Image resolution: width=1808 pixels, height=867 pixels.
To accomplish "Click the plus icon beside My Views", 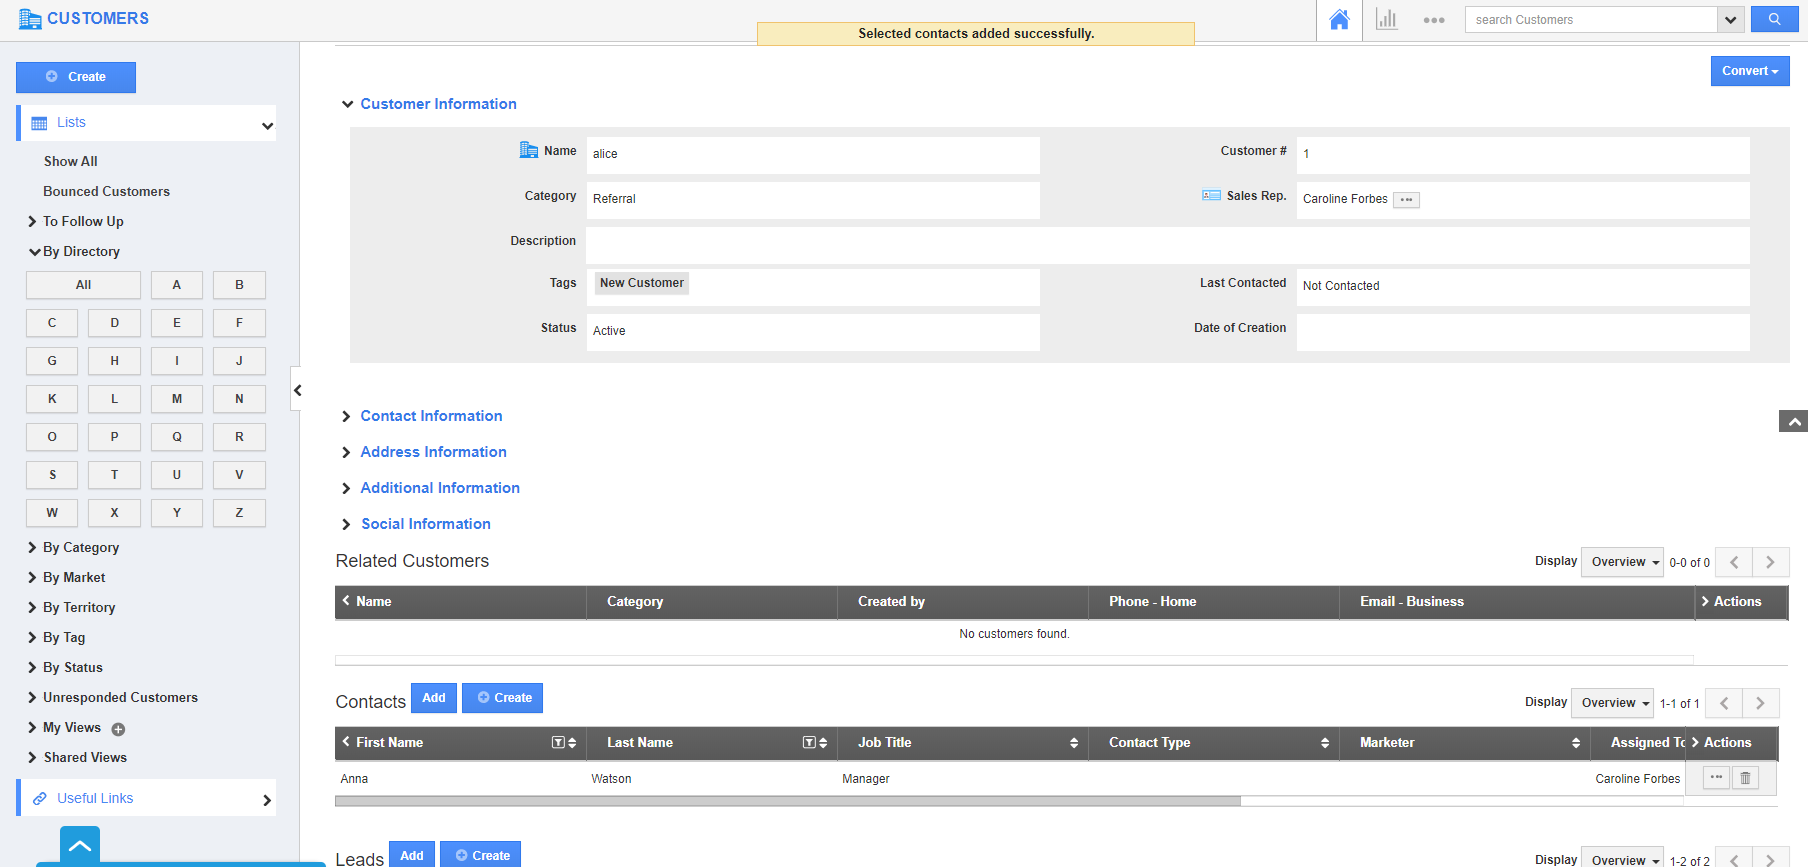I will pos(118,729).
